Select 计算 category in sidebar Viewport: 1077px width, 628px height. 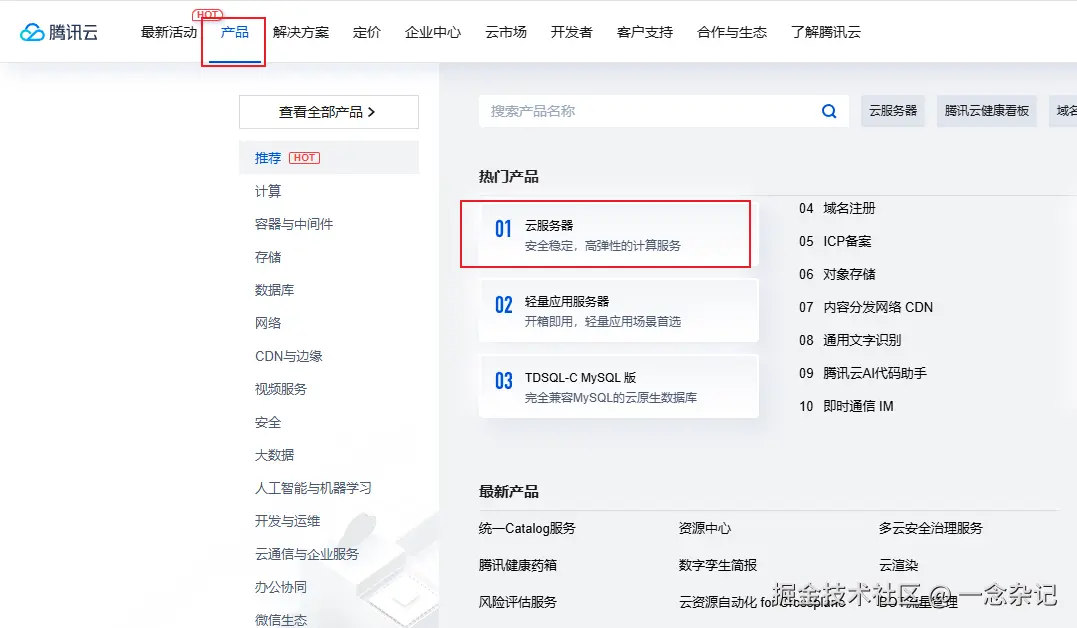click(x=268, y=191)
